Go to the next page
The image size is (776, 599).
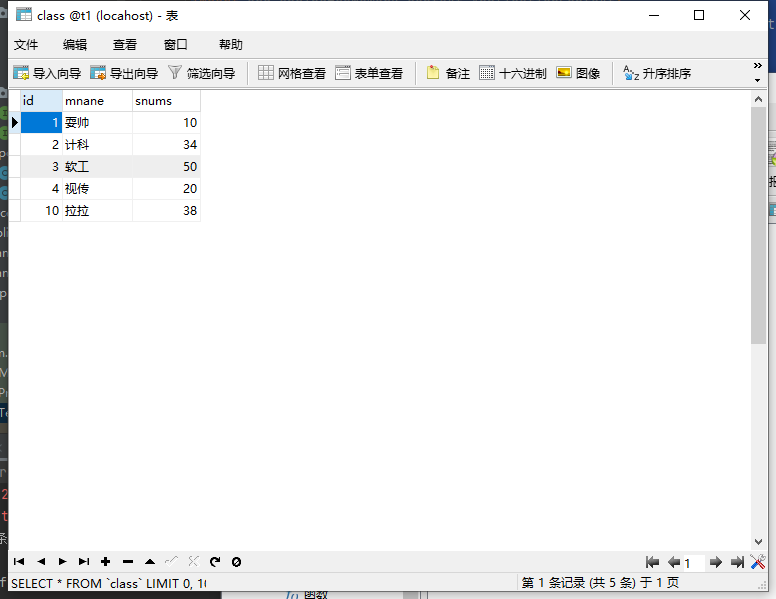716,562
